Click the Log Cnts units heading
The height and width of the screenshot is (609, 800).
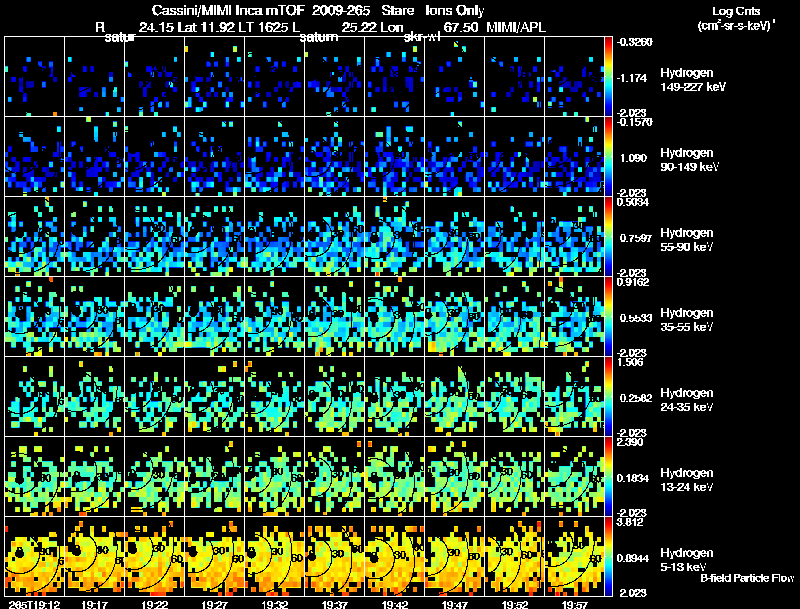point(736,18)
